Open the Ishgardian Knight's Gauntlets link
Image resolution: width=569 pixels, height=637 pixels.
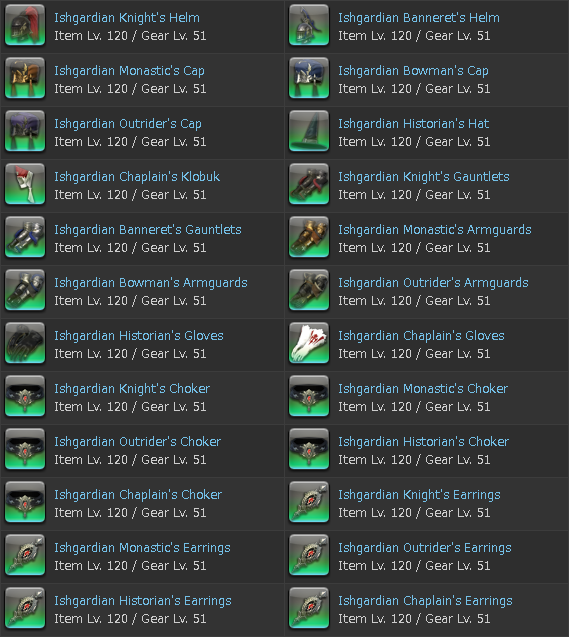424,177
